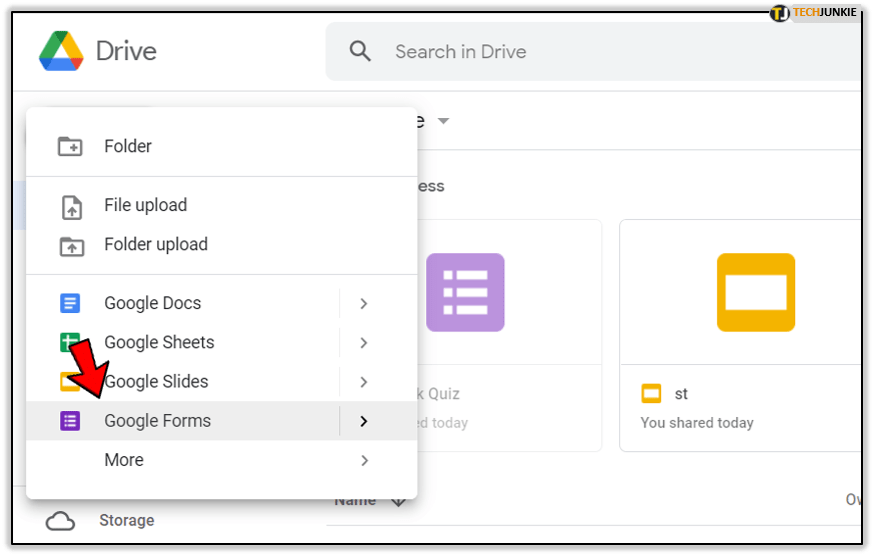Click the Storage cloud icon

[x=61, y=520]
